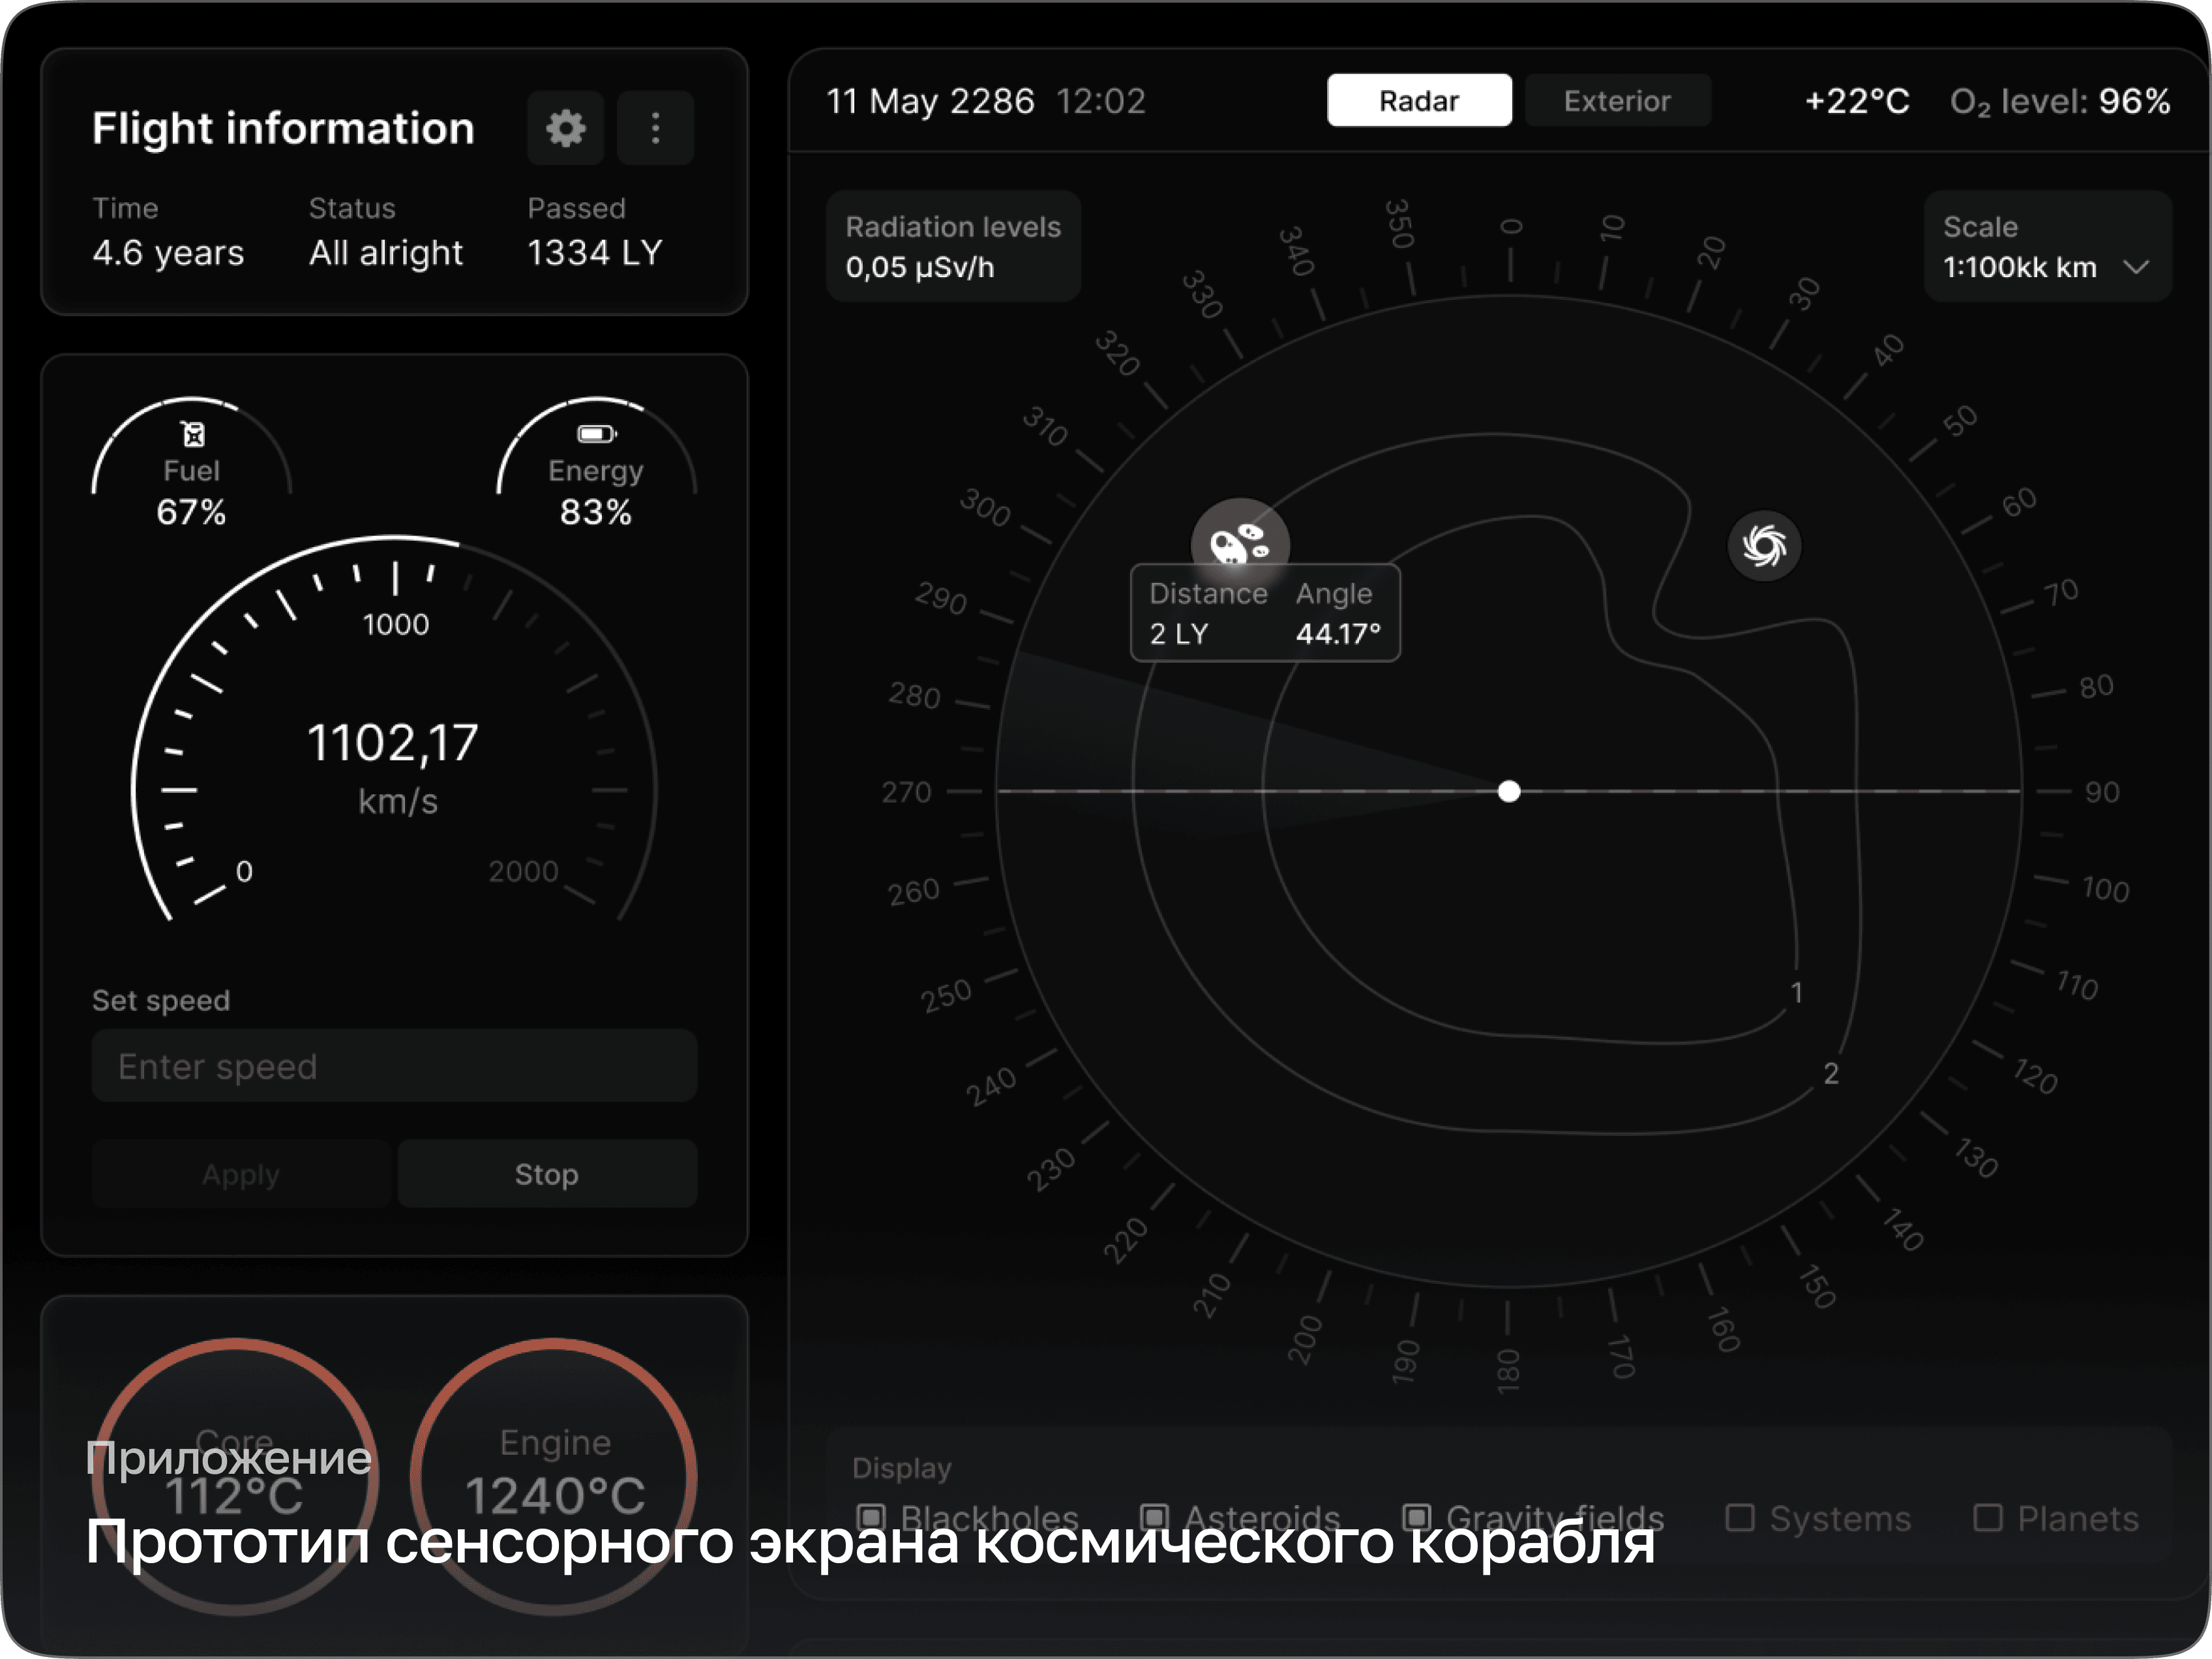
Task: Open the three-dot more options menu
Action: (x=655, y=128)
